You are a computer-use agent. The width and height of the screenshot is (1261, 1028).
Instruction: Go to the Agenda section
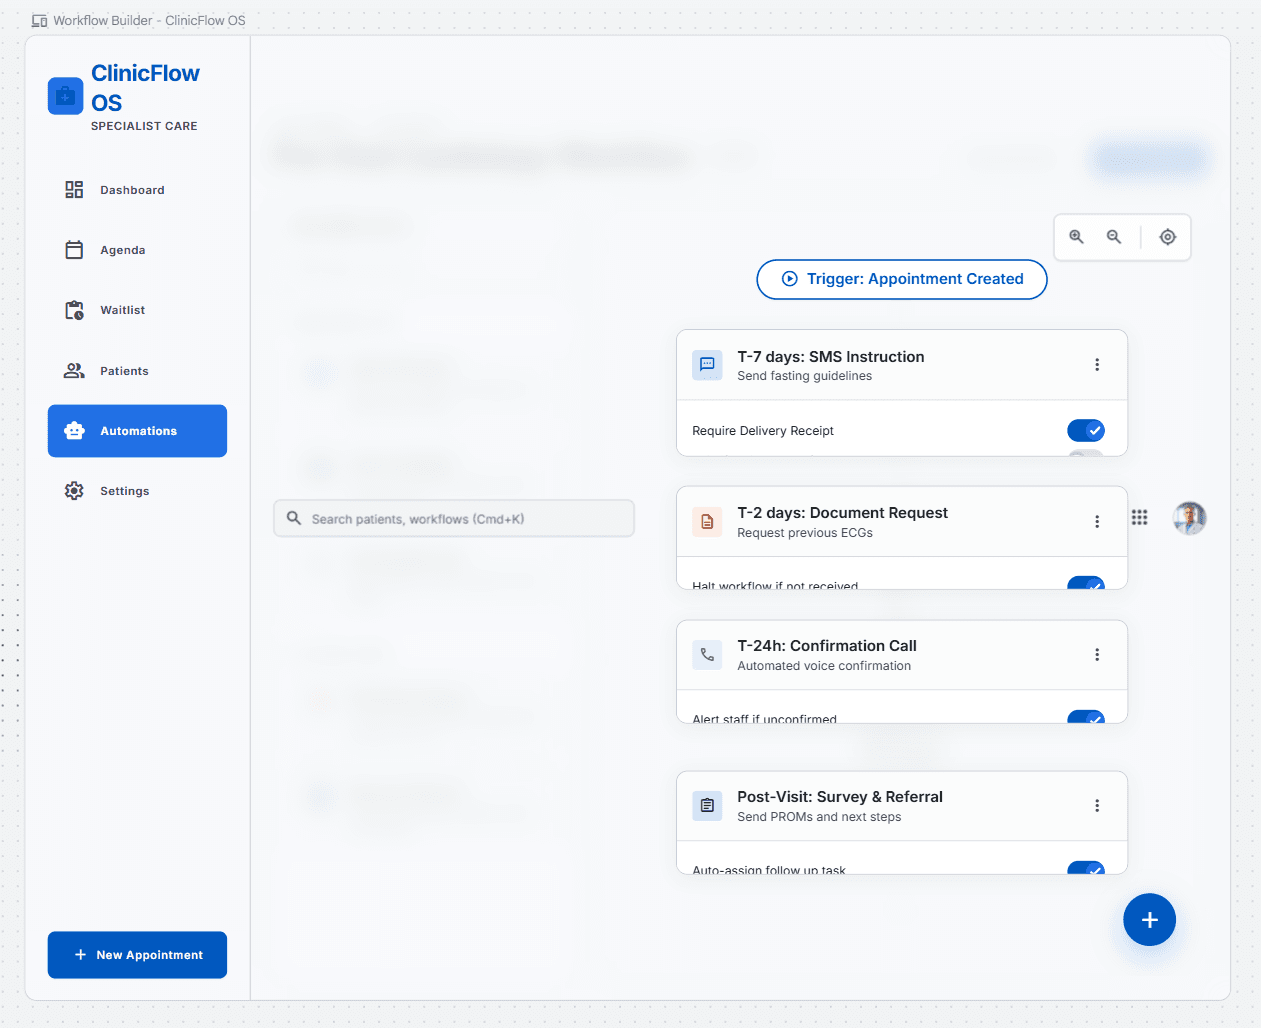(x=137, y=250)
